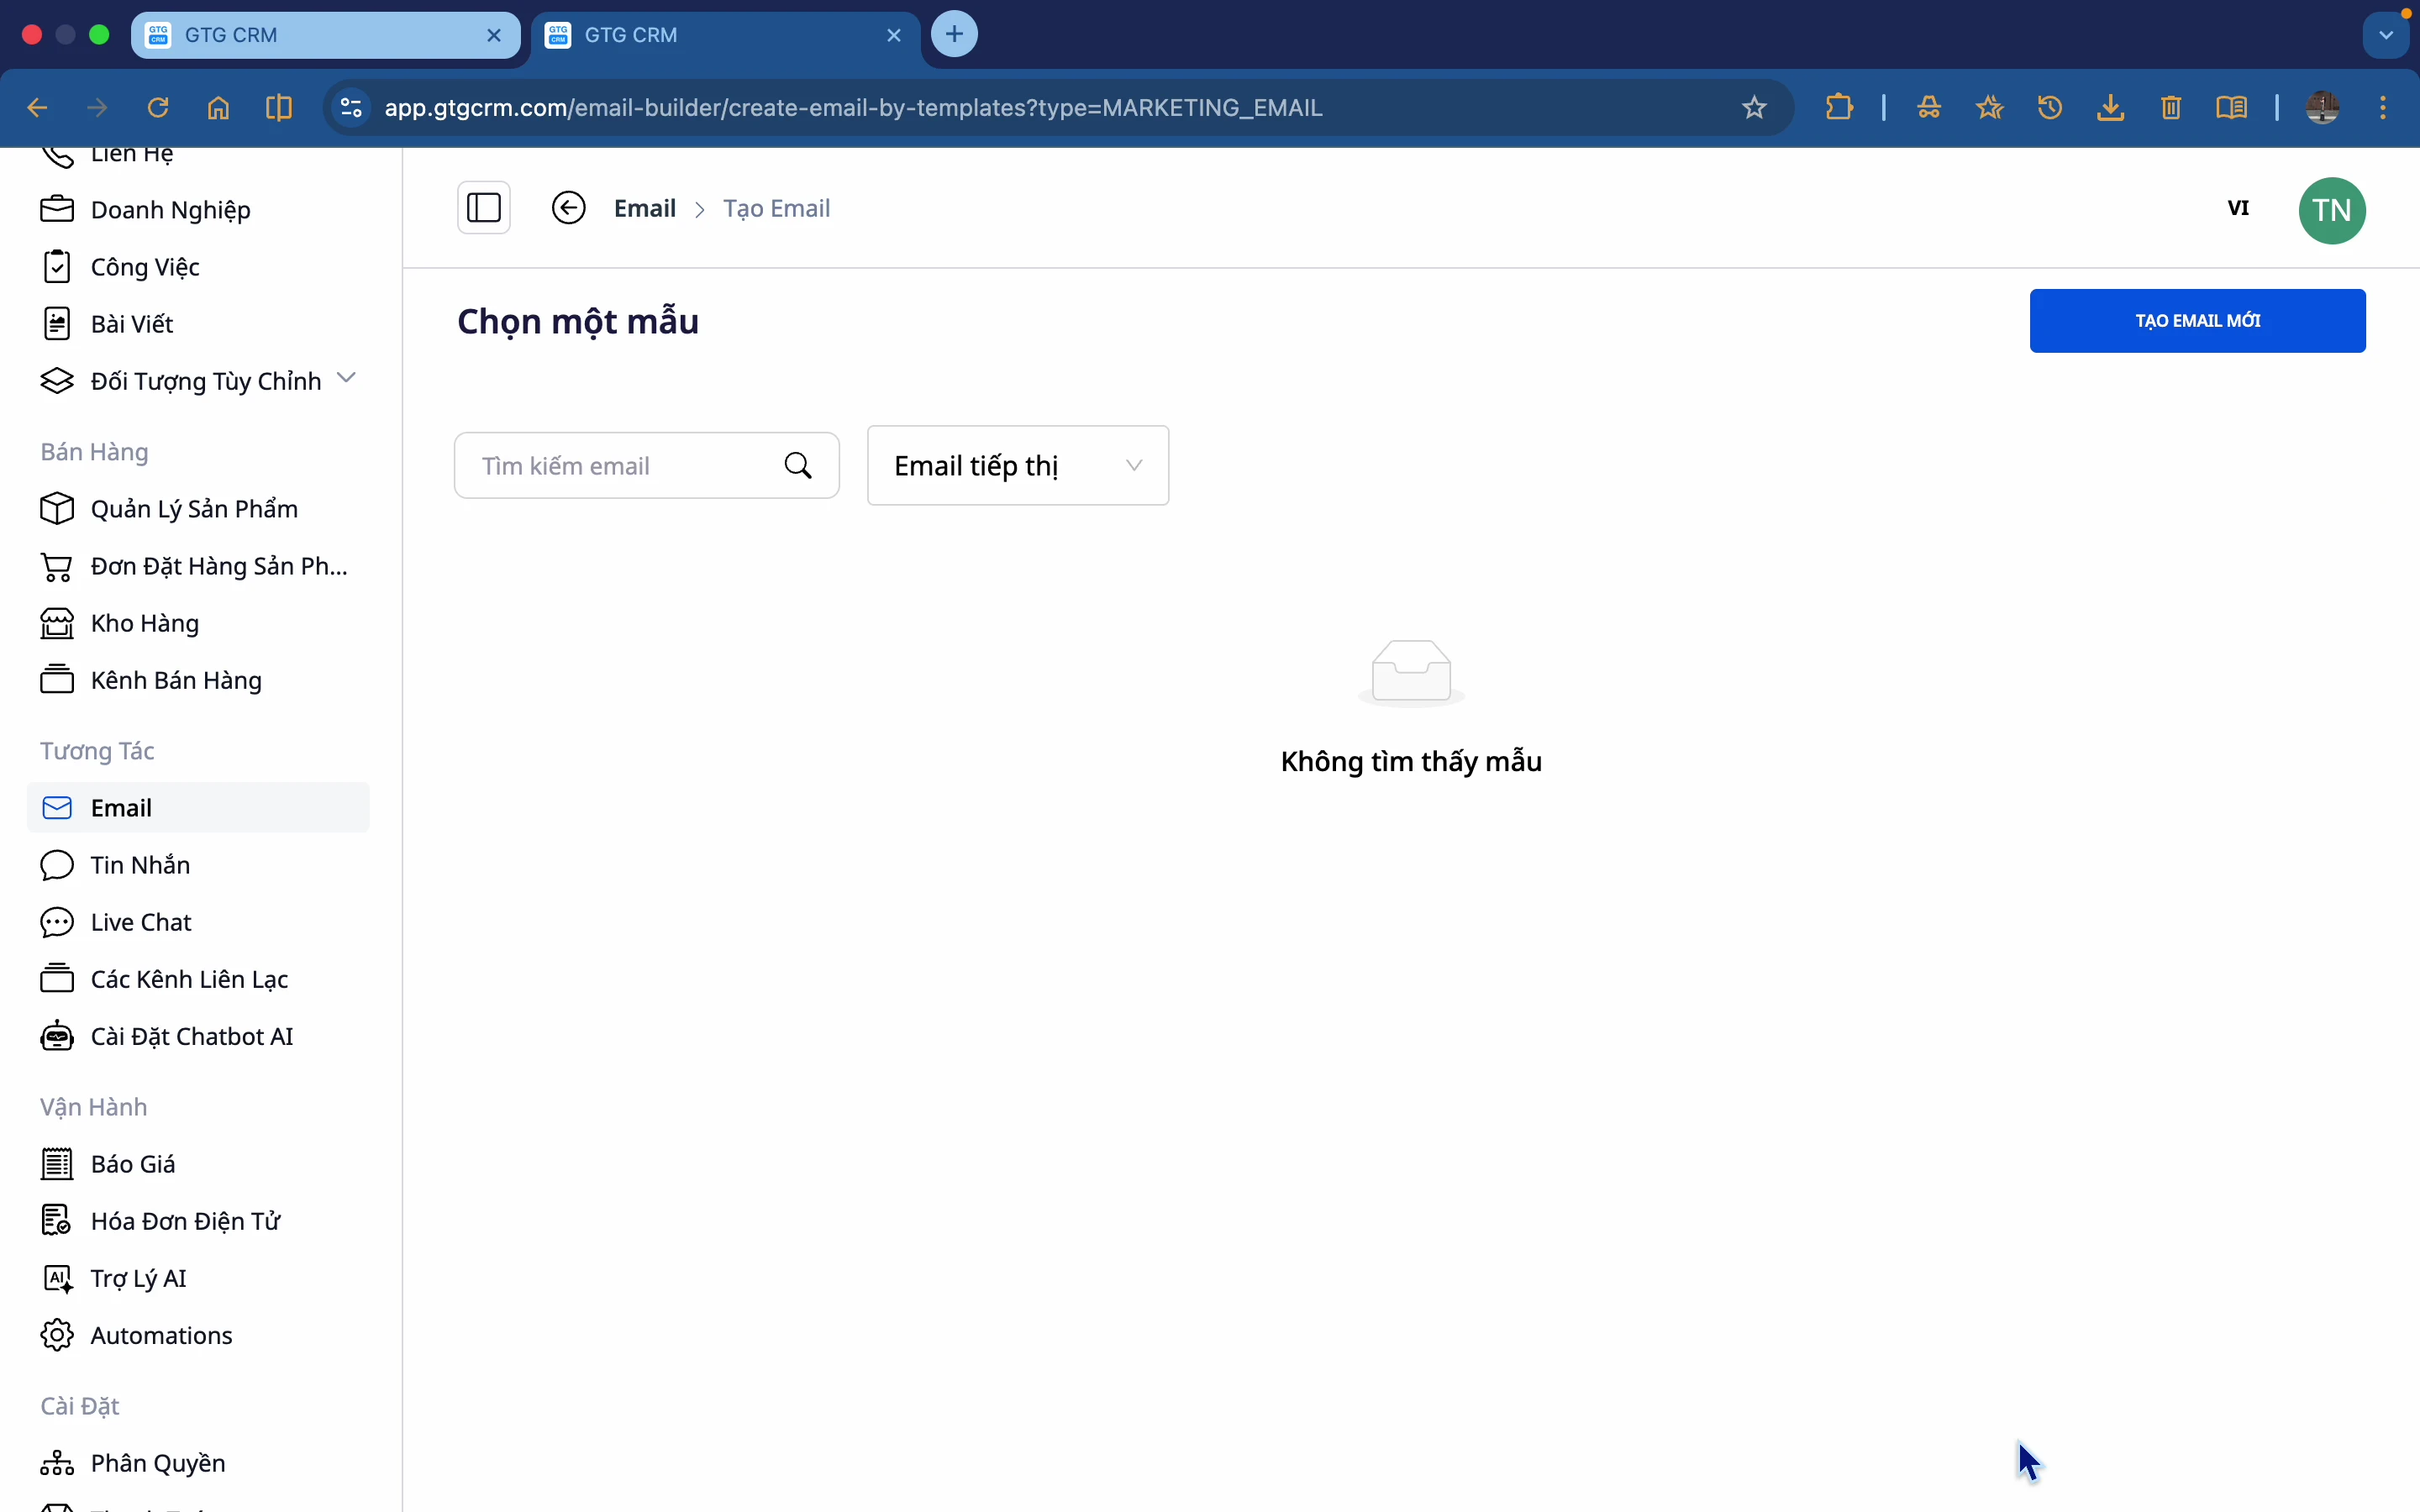This screenshot has height=1512, width=2420.
Task: Toggle the sidebar collapse button
Action: pos(484,208)
